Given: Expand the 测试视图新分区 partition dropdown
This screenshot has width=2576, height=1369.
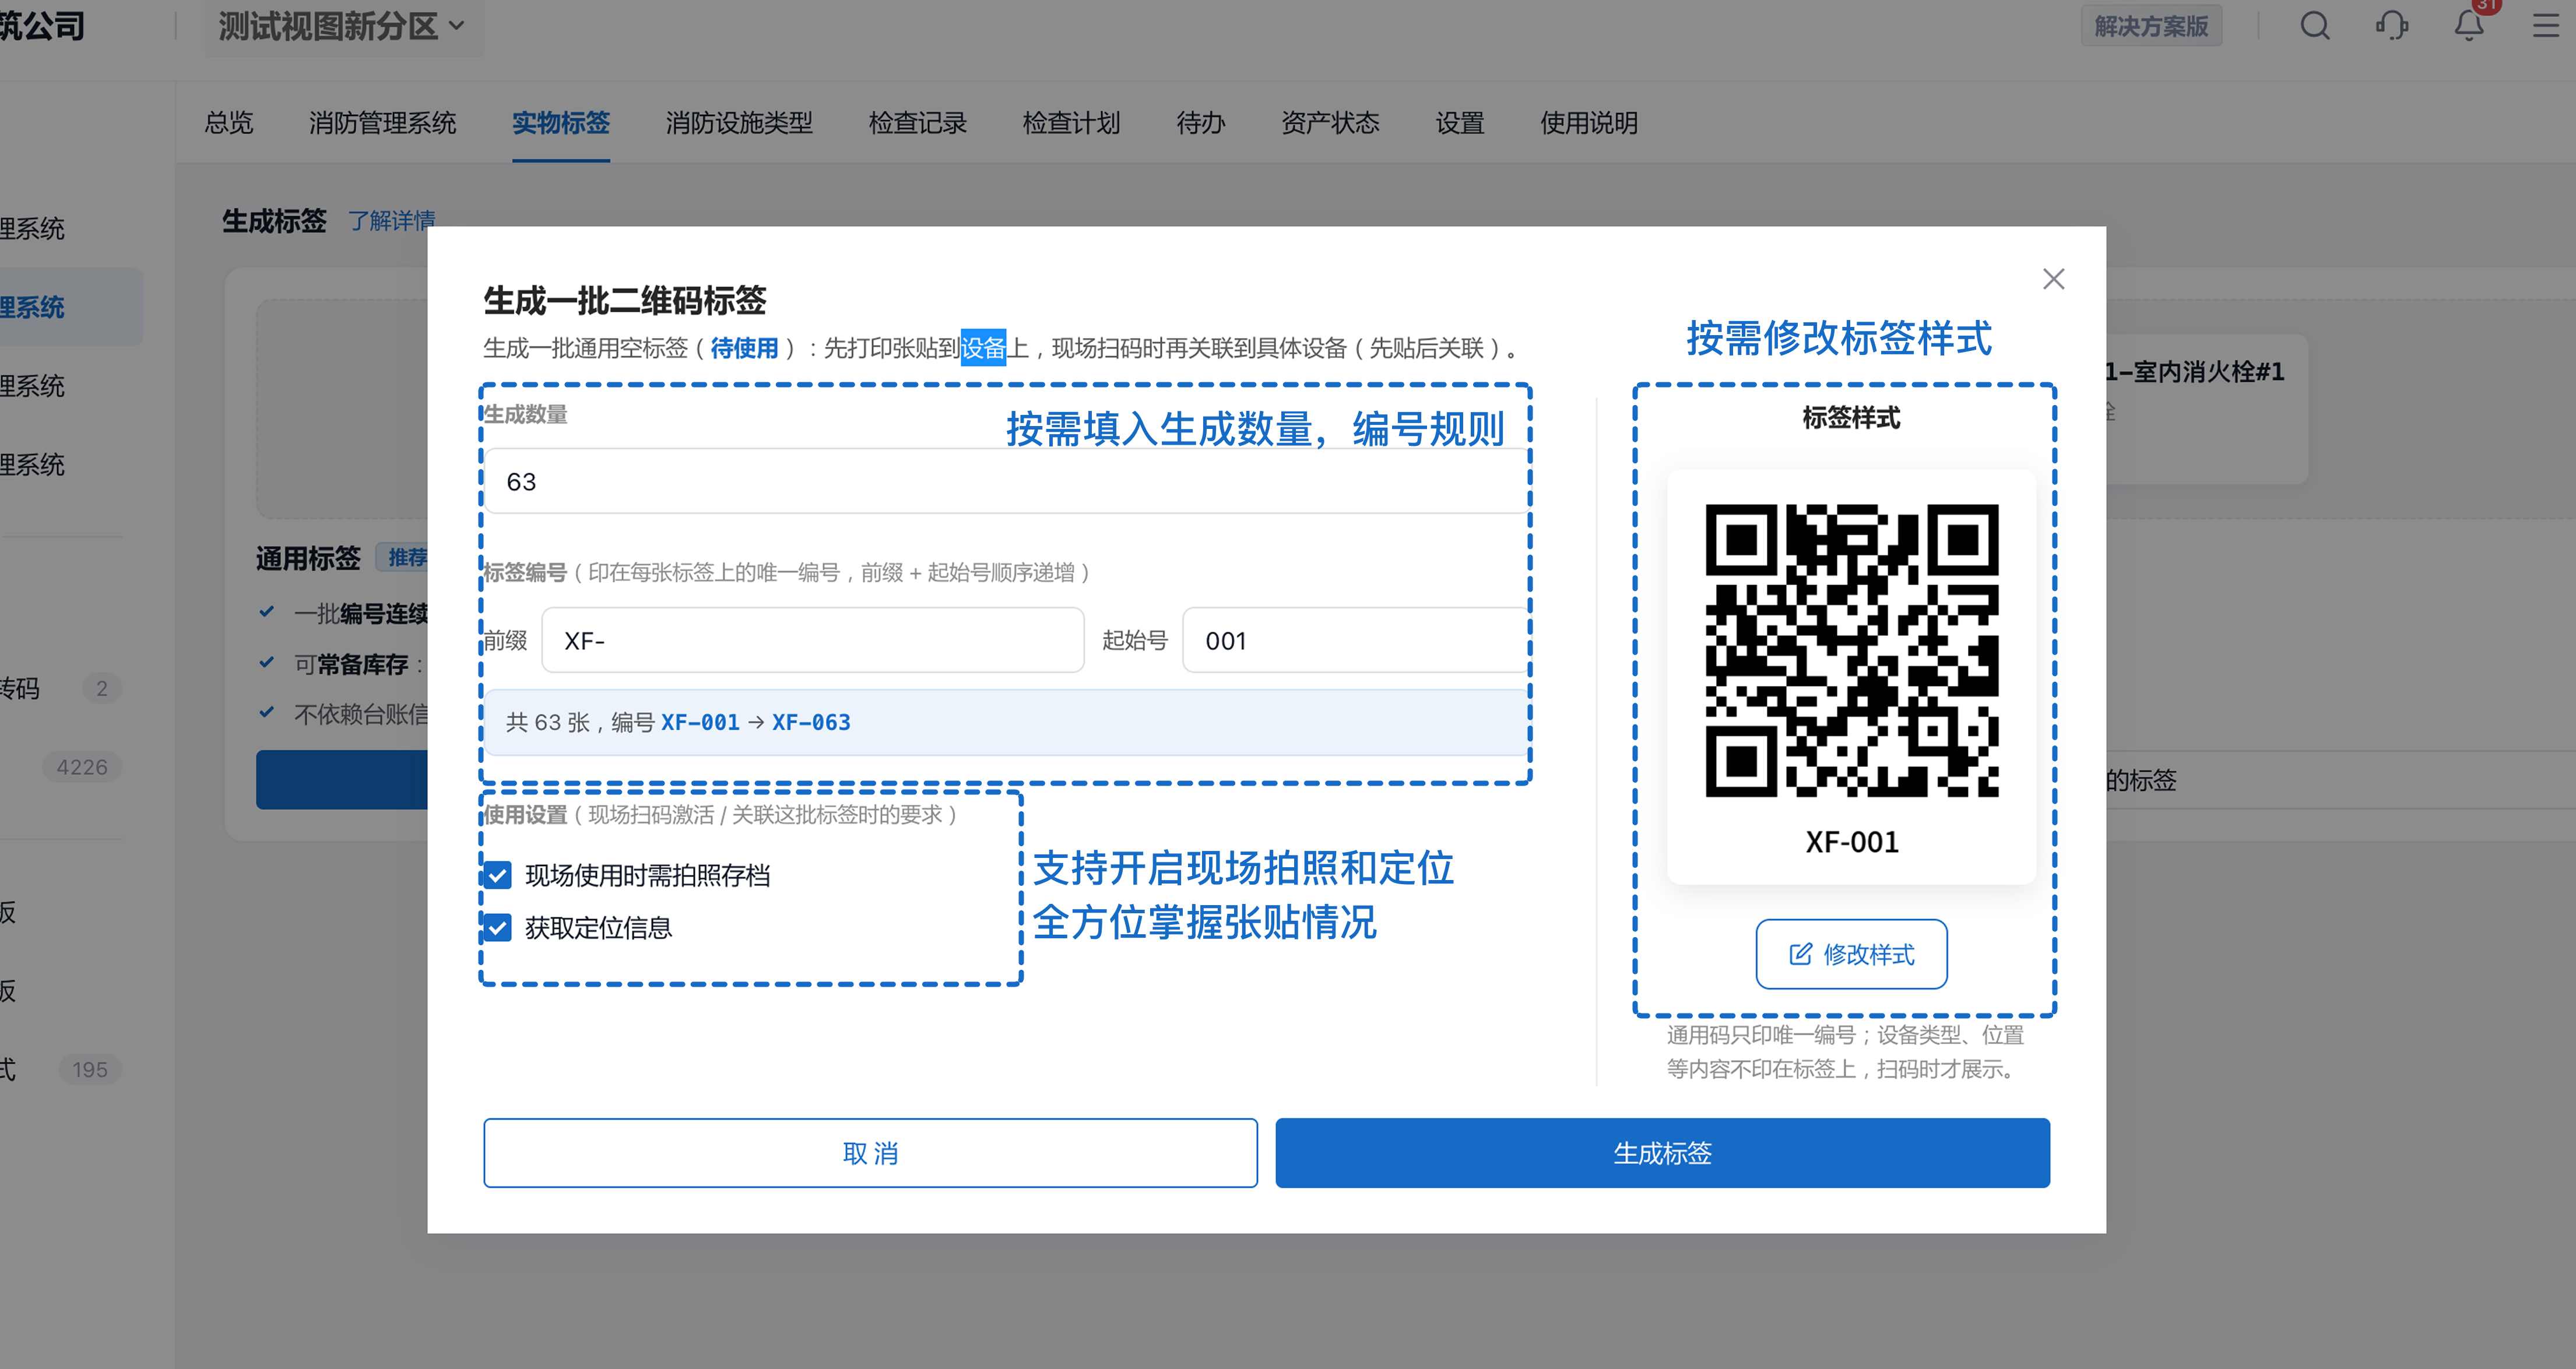Looking at the screenshot, I should [343, 26].
